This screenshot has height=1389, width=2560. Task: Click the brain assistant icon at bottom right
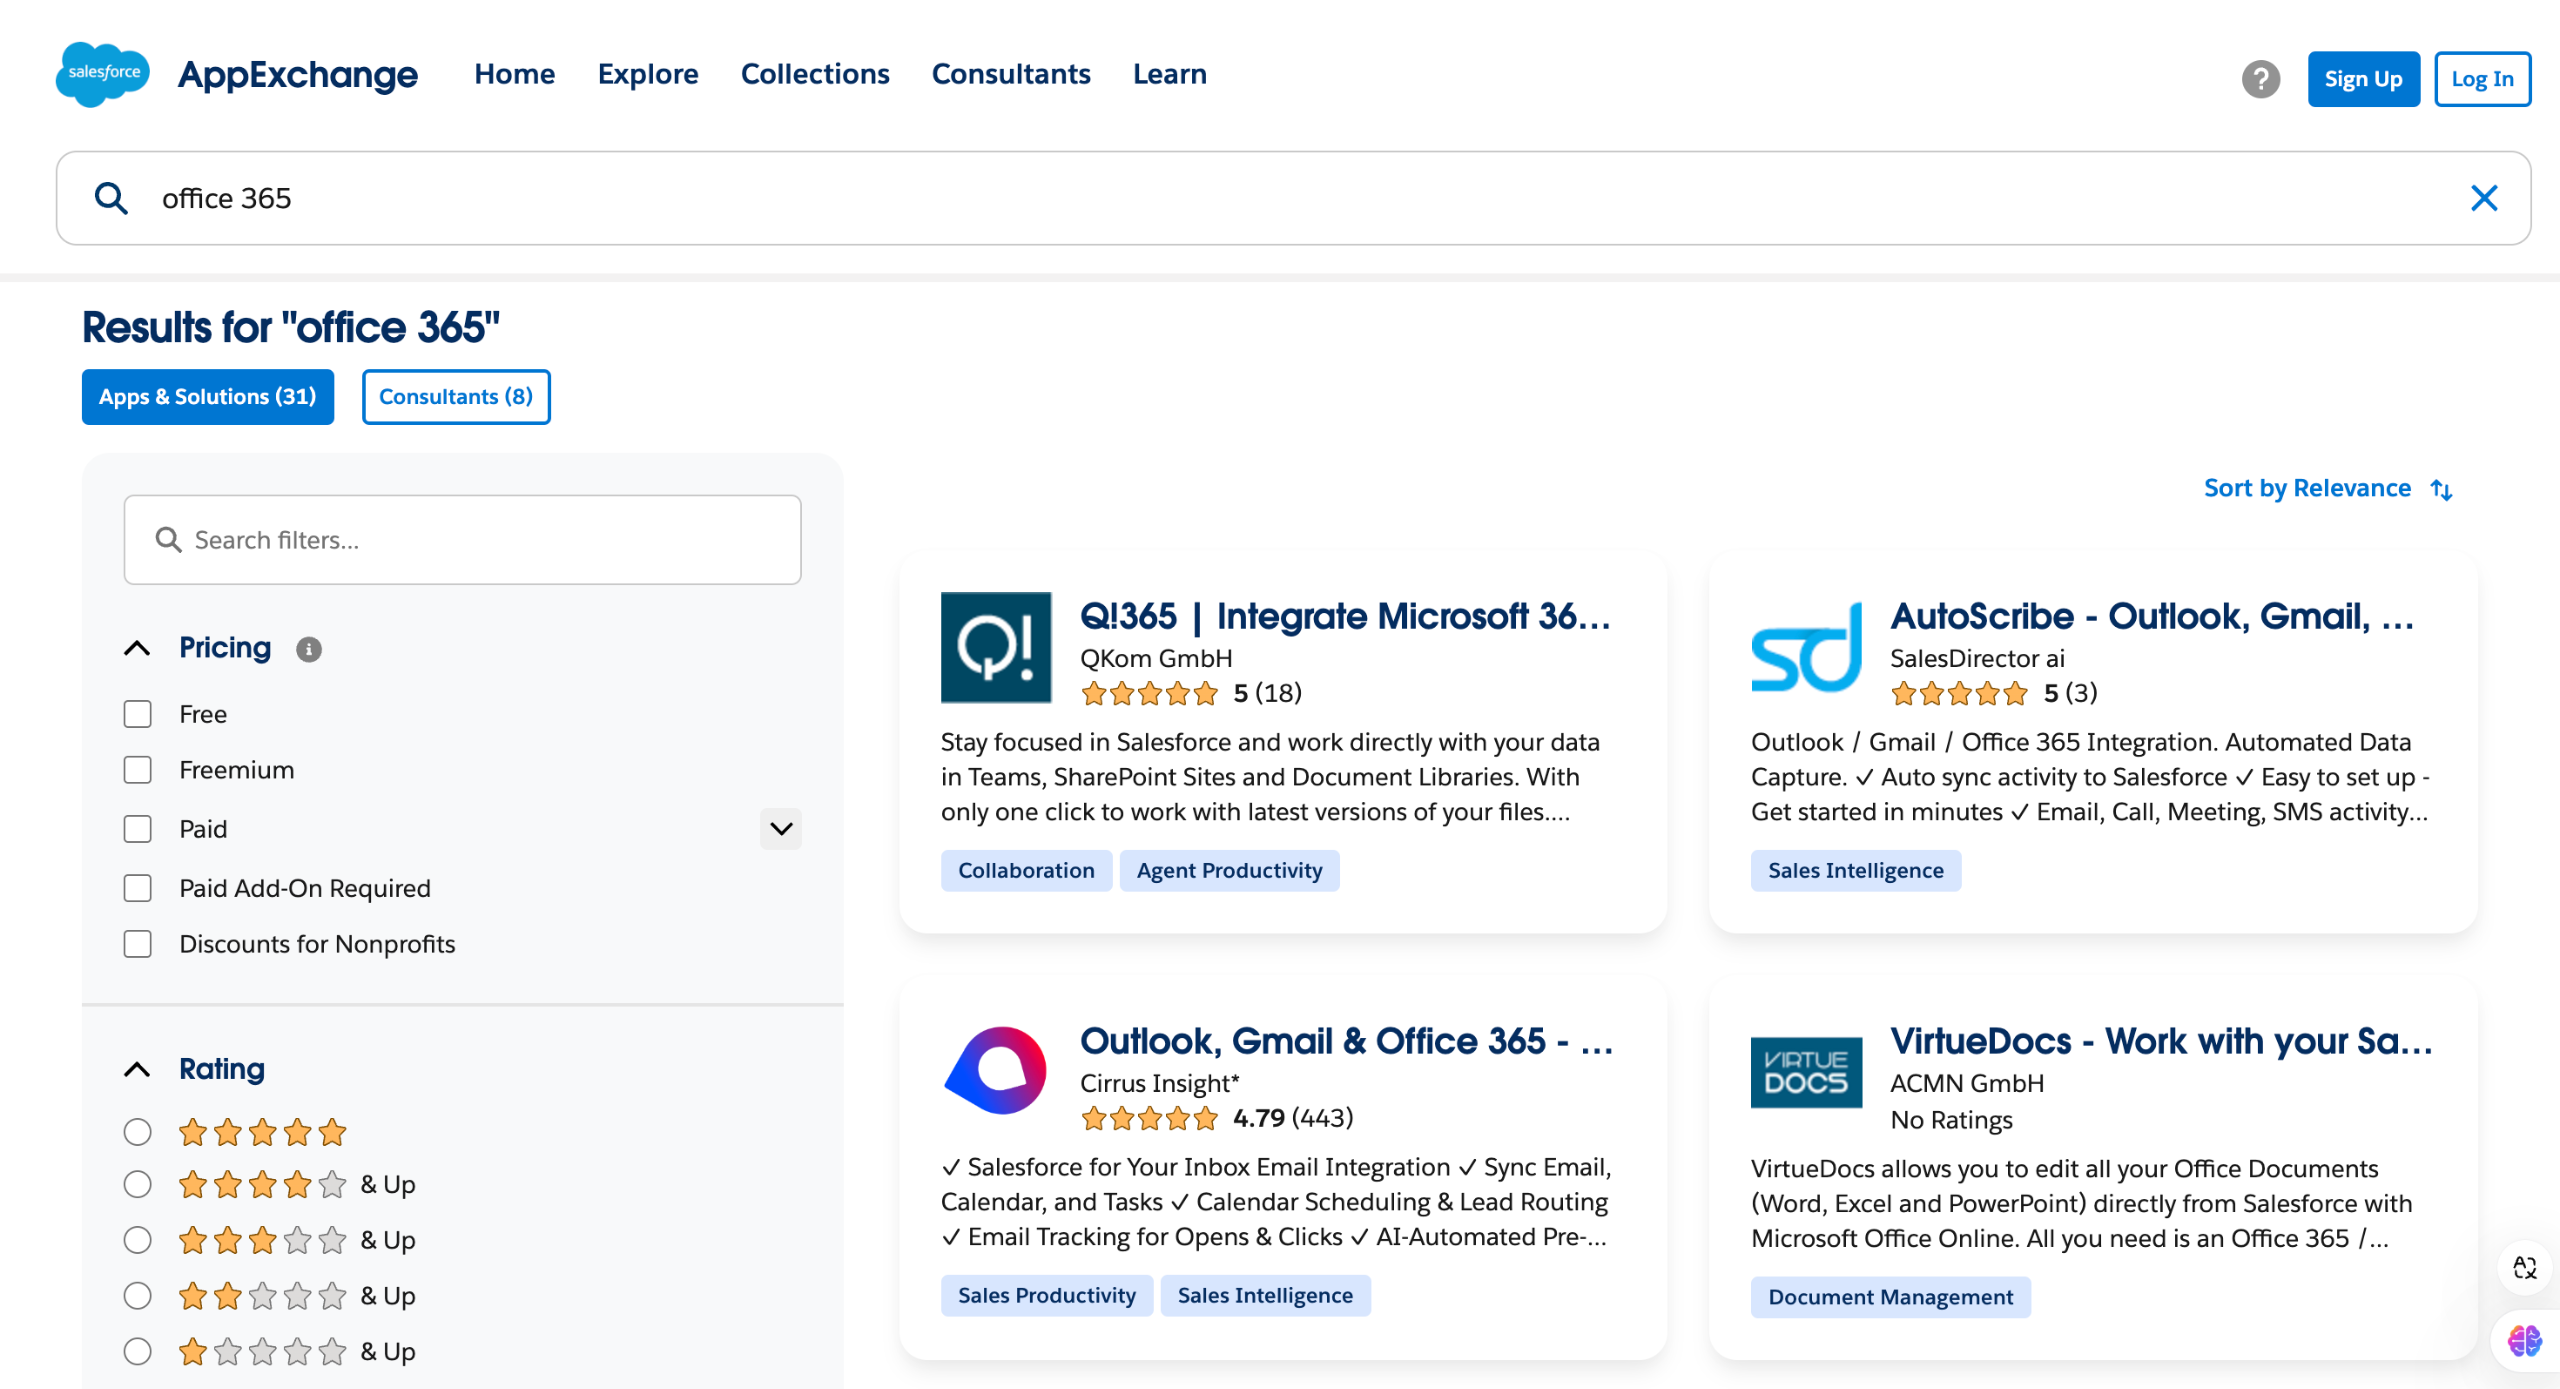pyautogui.click(x=2524, y=1340)
